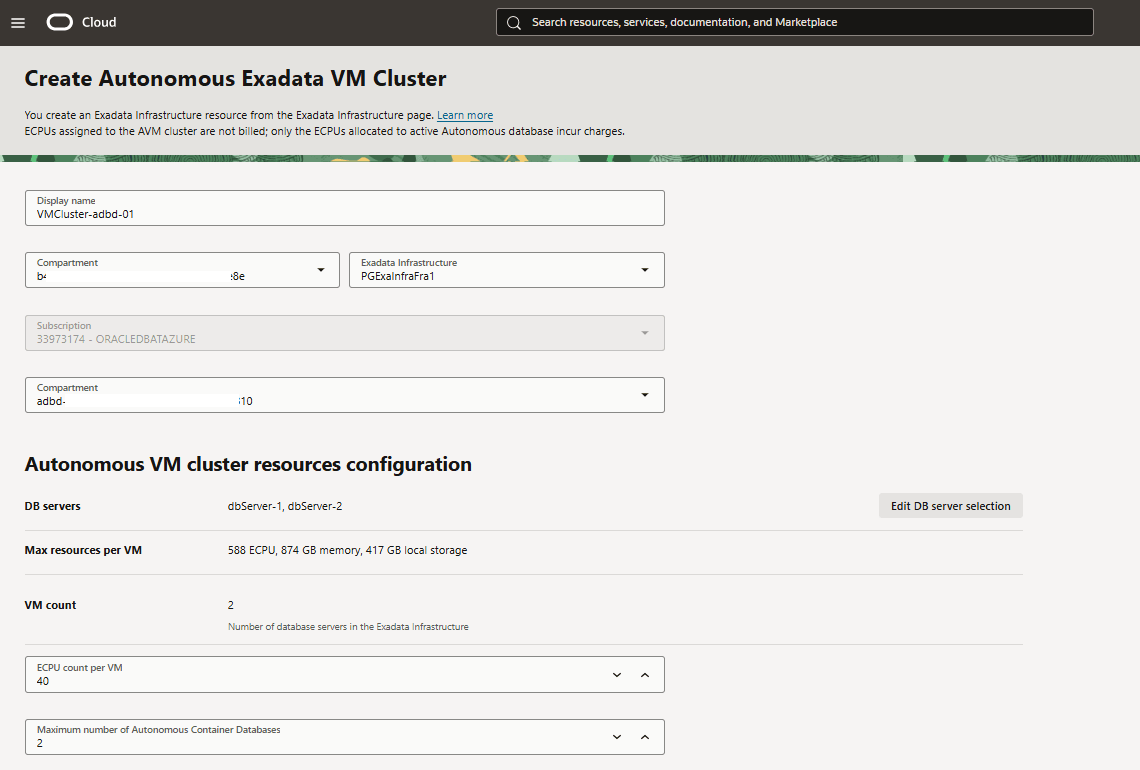The width and height of the screenshot is (1140, 770).
Task: Increase Maximum Autonomous Container Databases with up arrow
Action: coord(645,736)
